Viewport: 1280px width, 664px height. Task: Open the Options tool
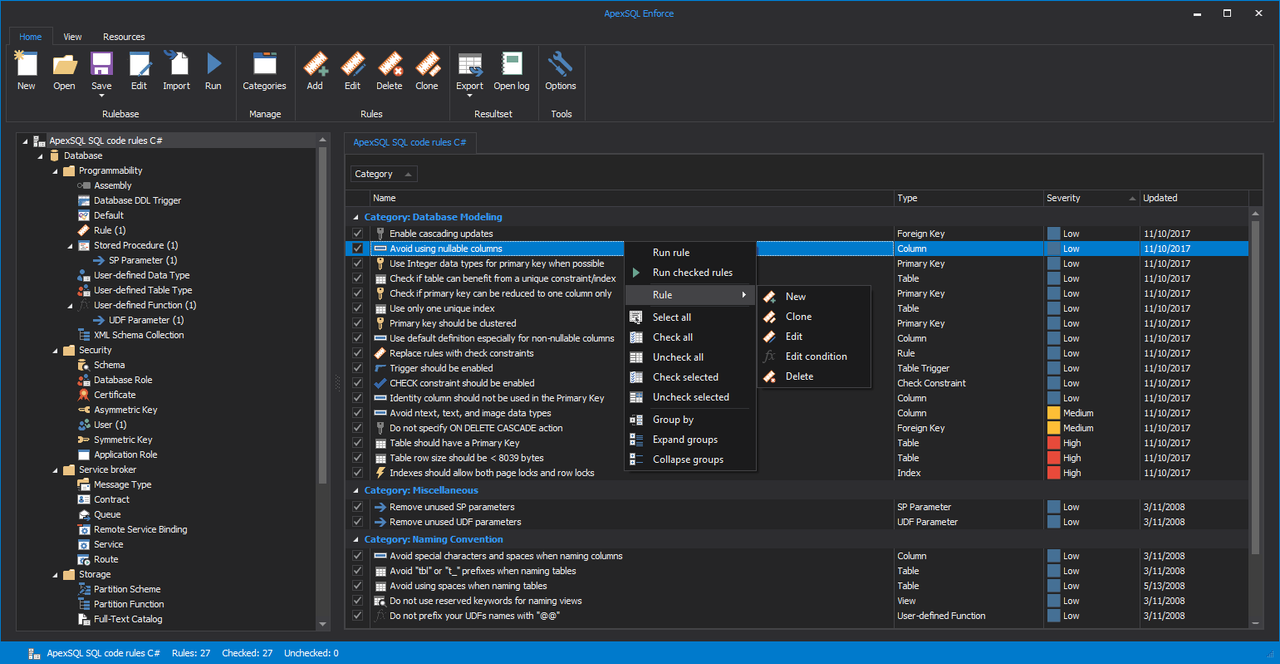coord(560,65)
